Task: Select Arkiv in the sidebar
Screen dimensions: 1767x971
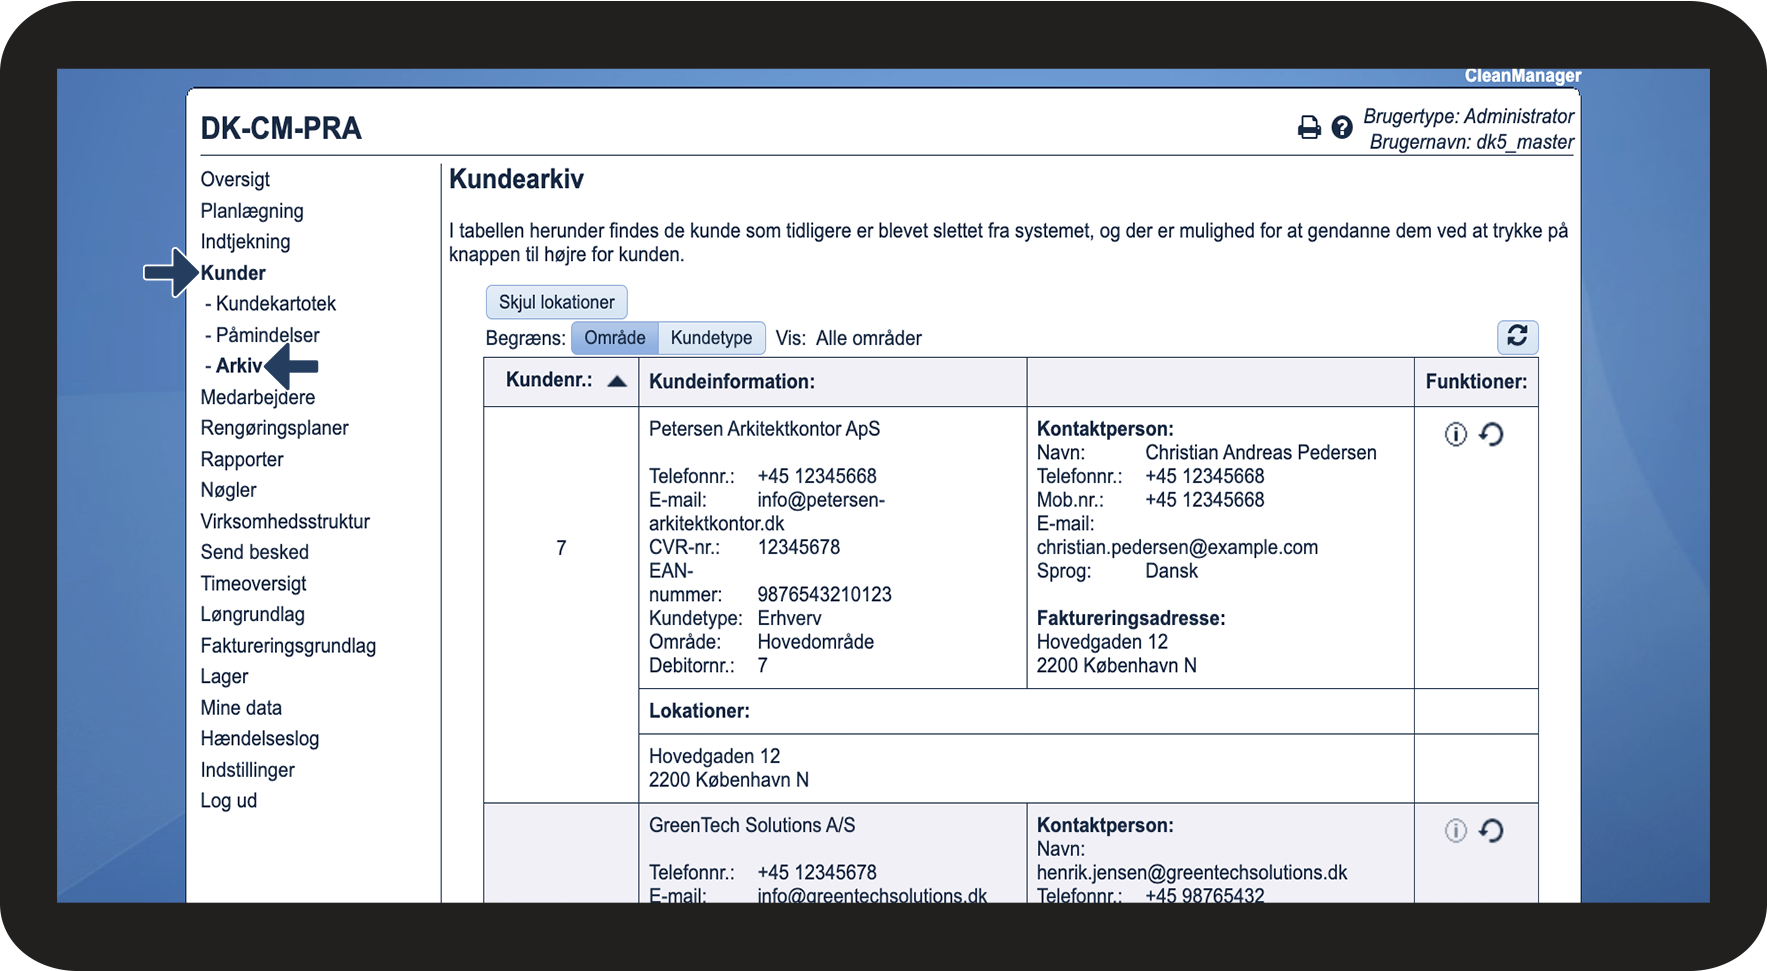Action: coord(238,366)
